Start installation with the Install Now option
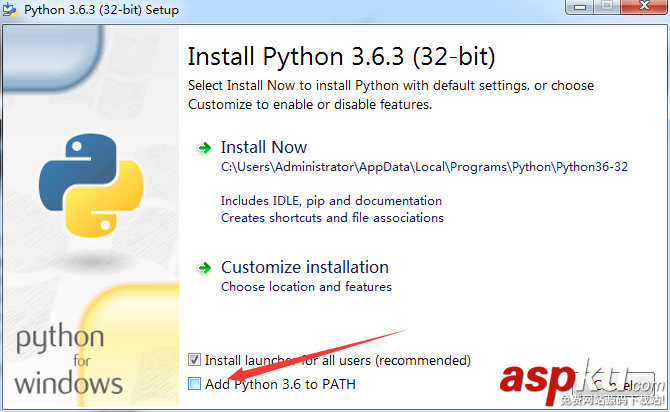 pyautogui.click(x=264, y=147)
